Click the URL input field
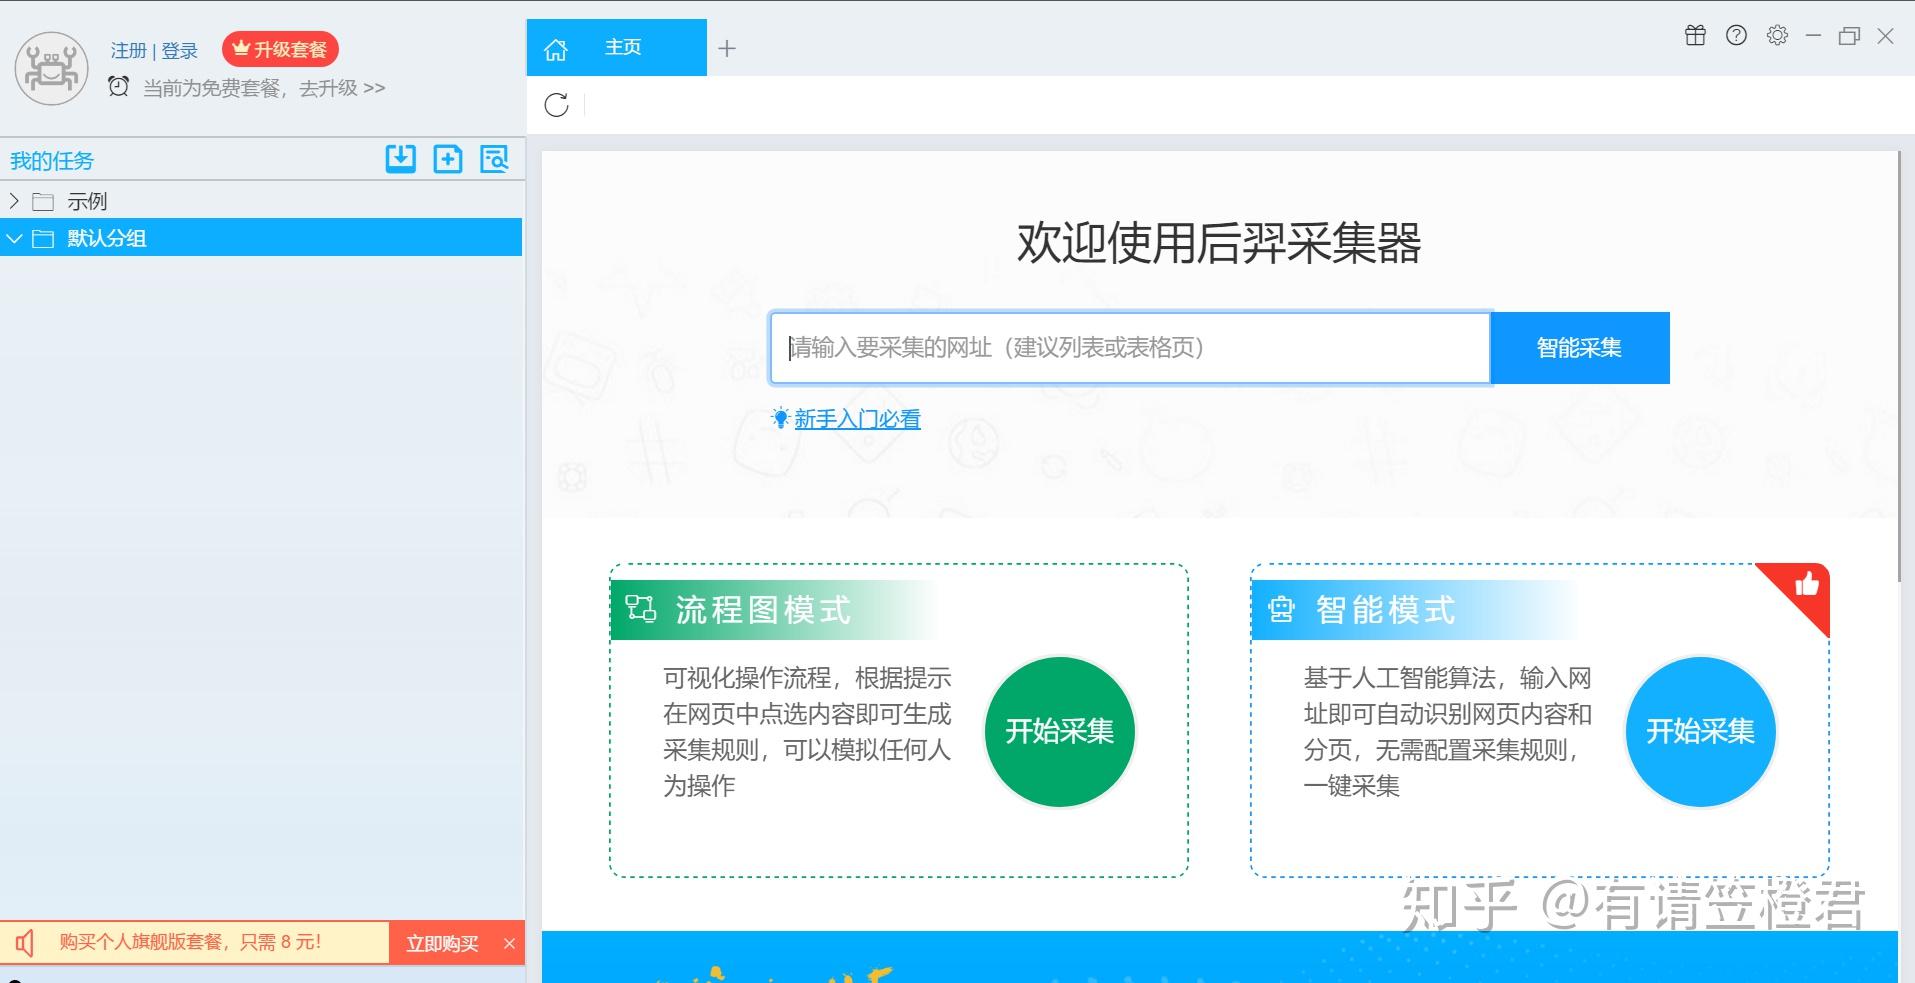This screenshot has height=983, width=1915. (1130, 348)
